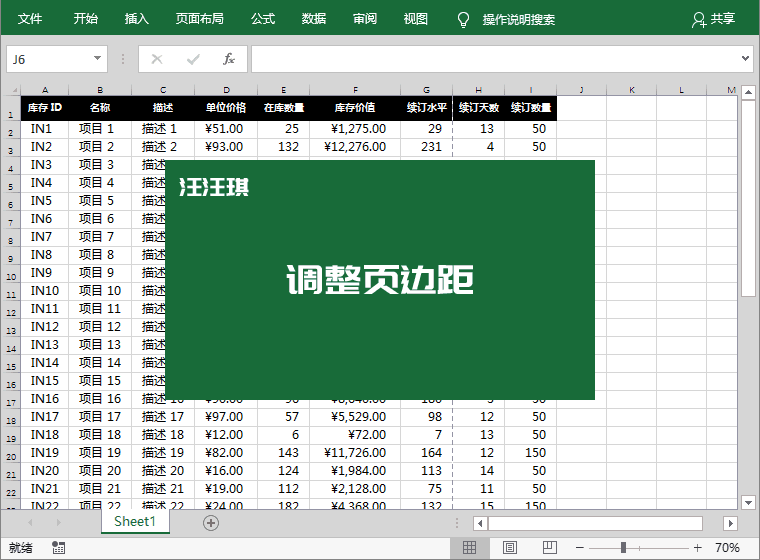The height and width of the screenshot is (560, 760).
Task: Click the horizontal scrollbar thumb
Action: (x=595, y=523)
